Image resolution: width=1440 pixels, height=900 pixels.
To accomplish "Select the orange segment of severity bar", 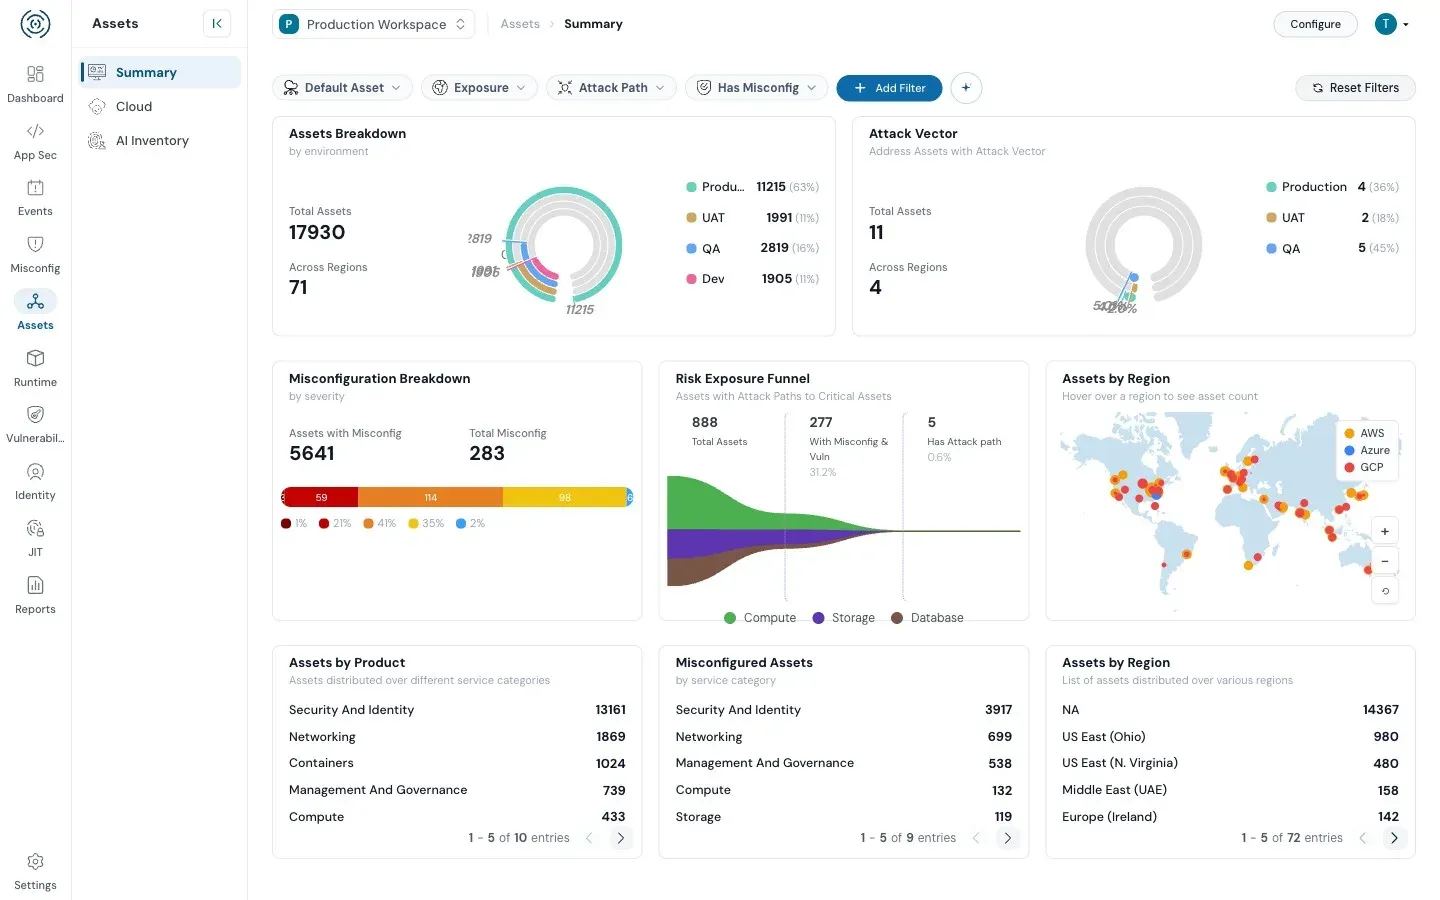I will 430,497.
